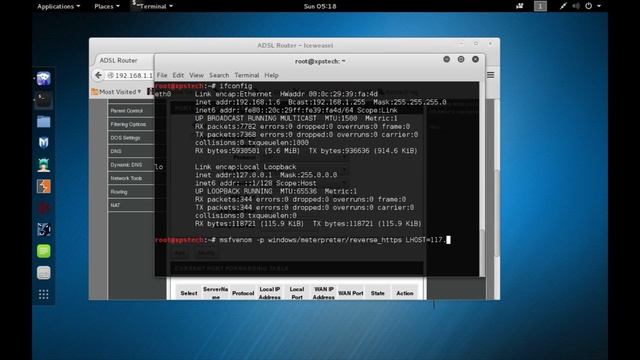Open the Places menu
Image resolution: width=640 pixels, height=360 pixels.
(107, 6)
